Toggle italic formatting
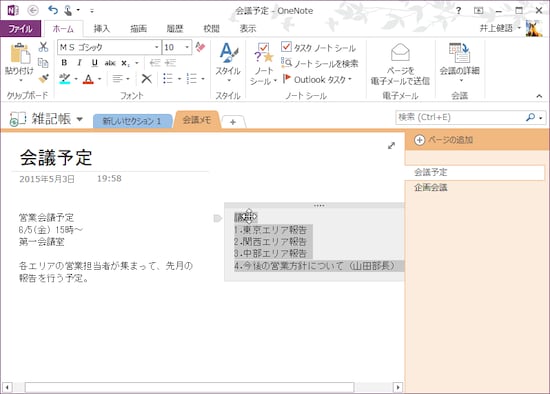The width and height of the screenshot is (550, 394). point(80,63)
